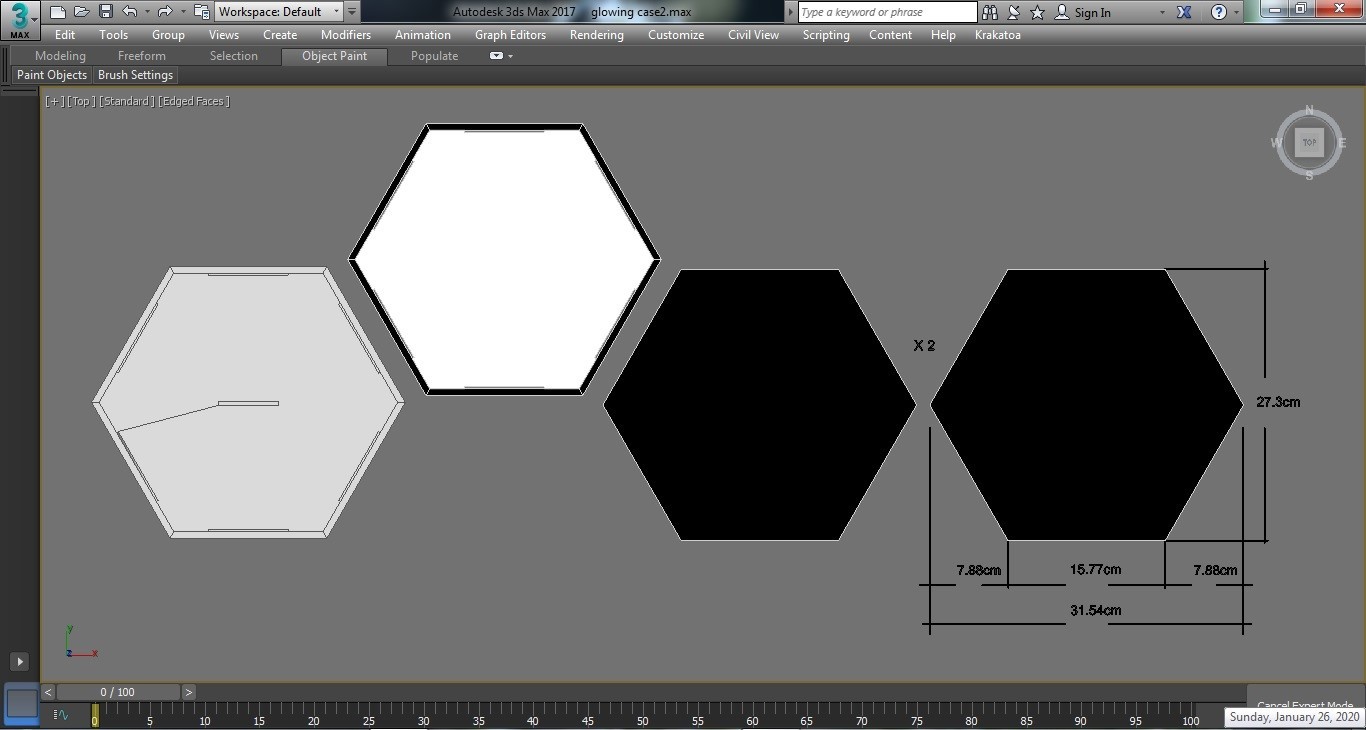The height and width of the screenshot is (730, 1366).
Task: Open the Tools menu
Action: pos(113,35)
